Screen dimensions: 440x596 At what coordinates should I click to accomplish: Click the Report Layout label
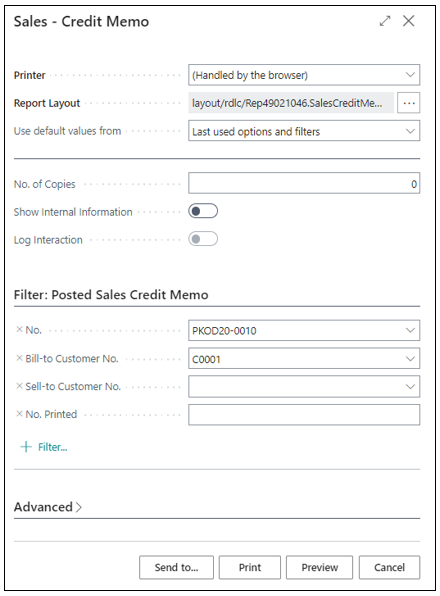point(47,103)
